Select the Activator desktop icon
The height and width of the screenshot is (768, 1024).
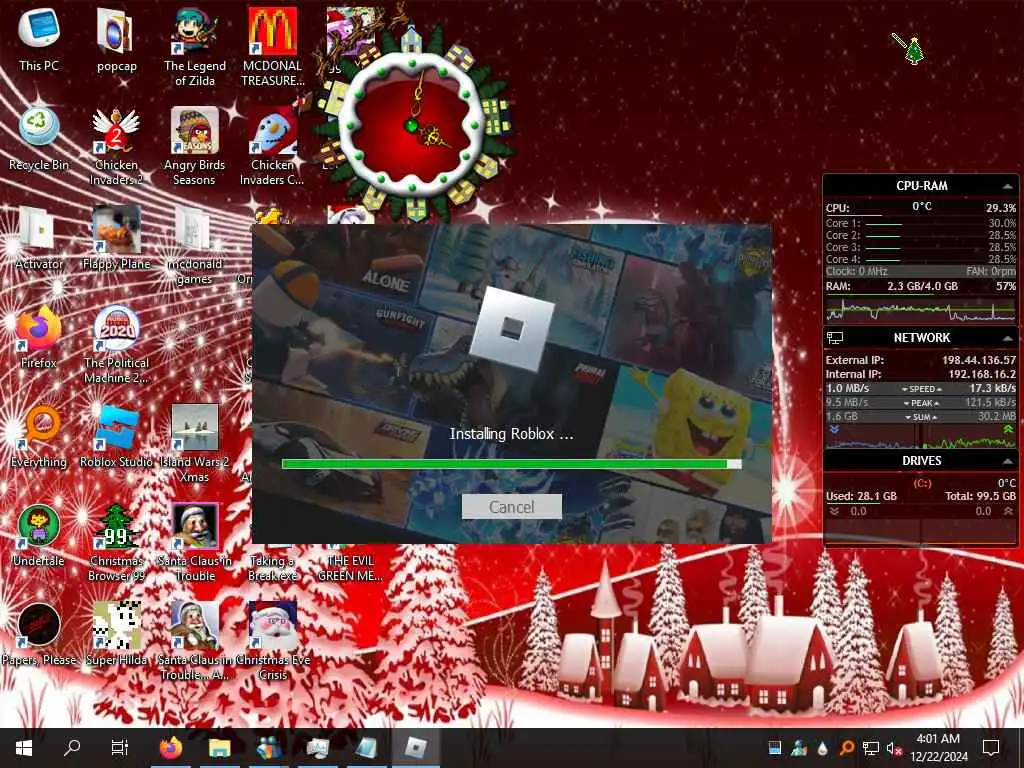39,238
